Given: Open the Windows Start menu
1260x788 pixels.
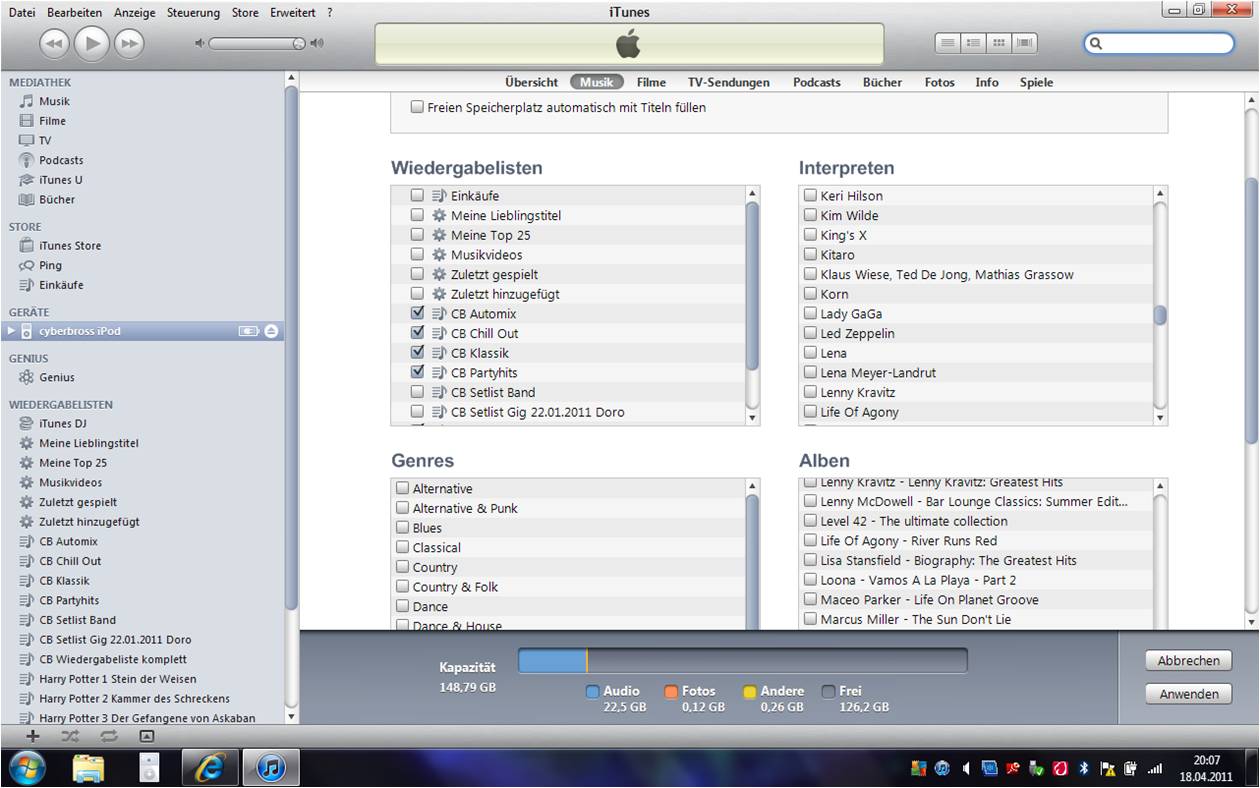Looking at the screenshot, I should [x=27, y=767].
